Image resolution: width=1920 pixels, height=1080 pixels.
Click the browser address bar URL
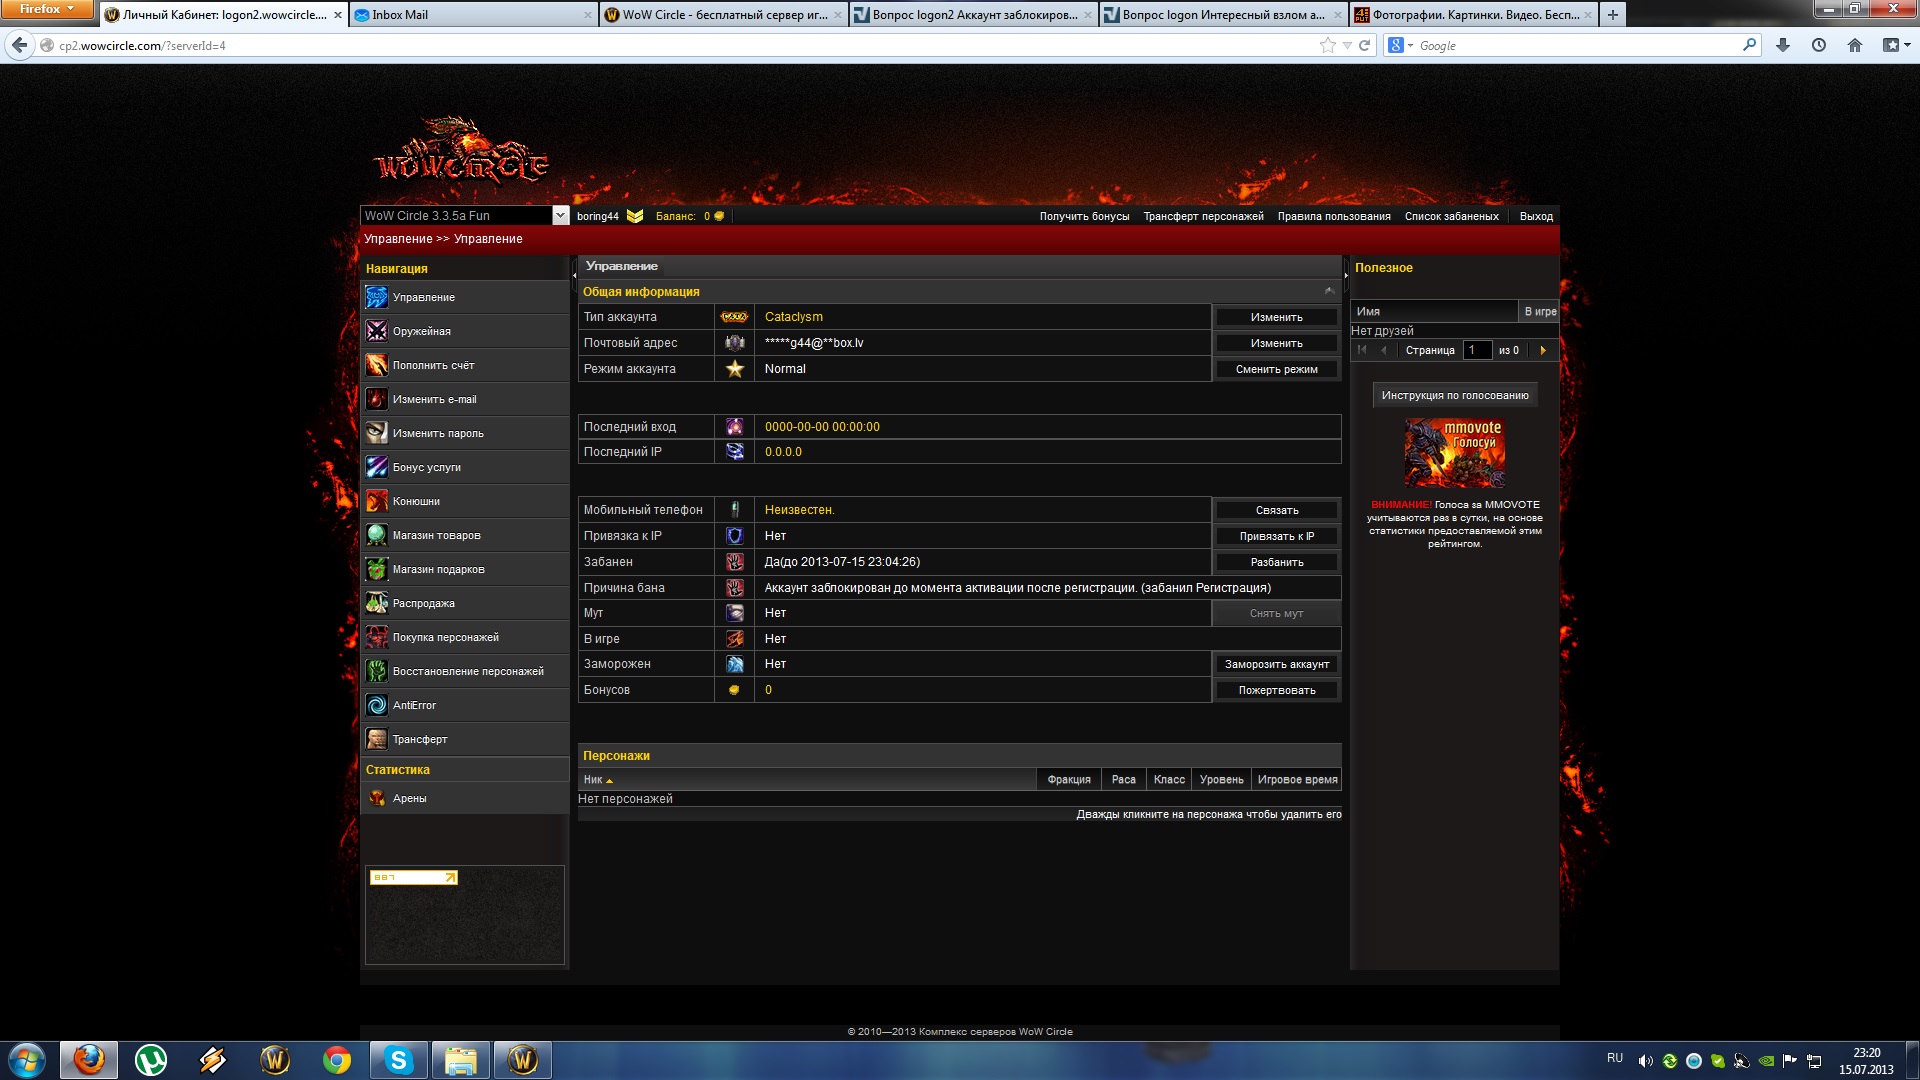[x=142, y=46]
